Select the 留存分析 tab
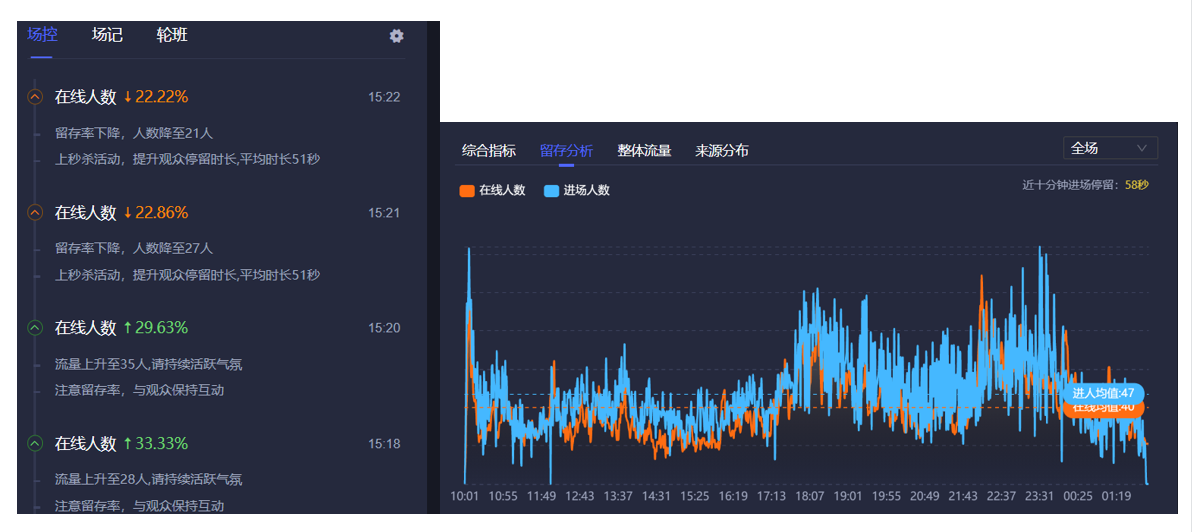The width and height of the screenshot is (1192, 532). [566, 150]
